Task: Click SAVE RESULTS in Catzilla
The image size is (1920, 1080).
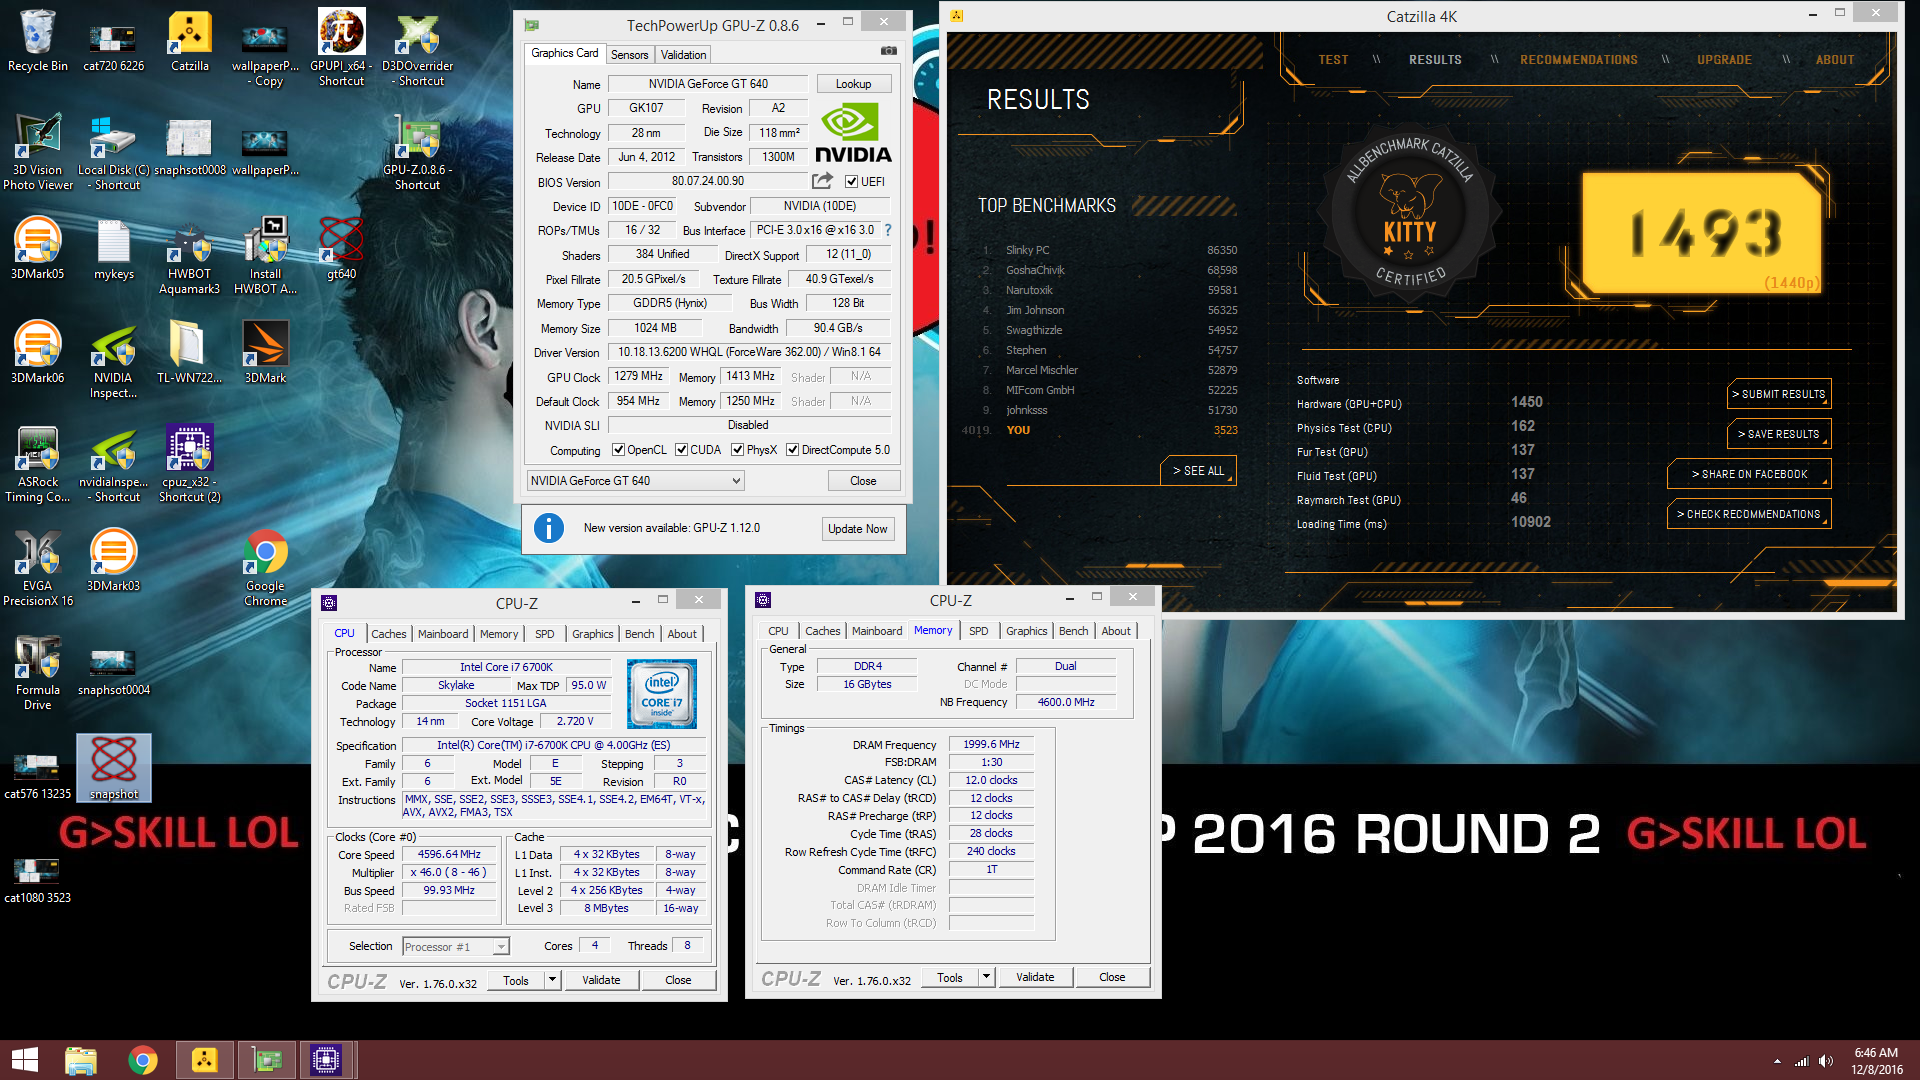Action: [1778, 434]
